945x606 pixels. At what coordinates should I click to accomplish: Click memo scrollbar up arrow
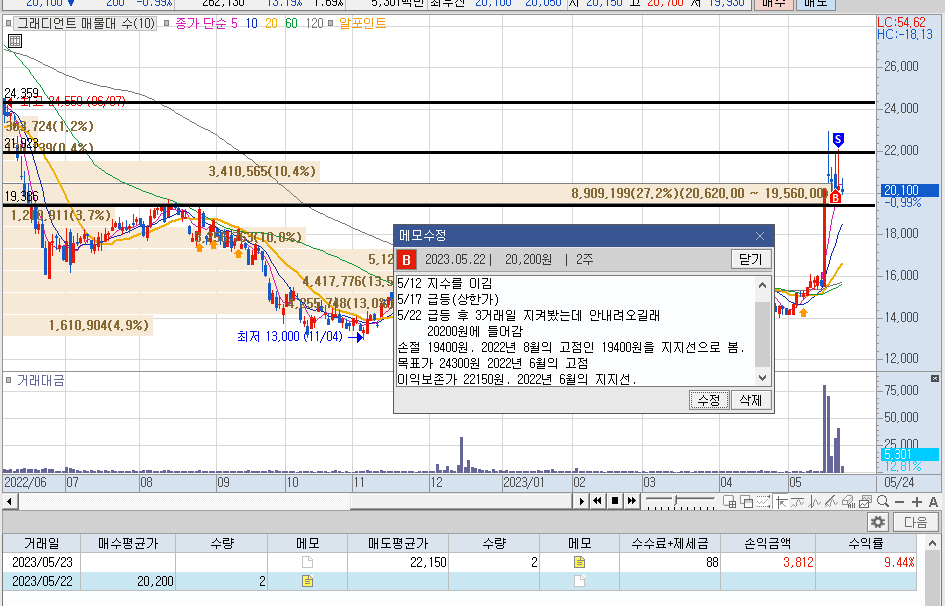point(762,285)
